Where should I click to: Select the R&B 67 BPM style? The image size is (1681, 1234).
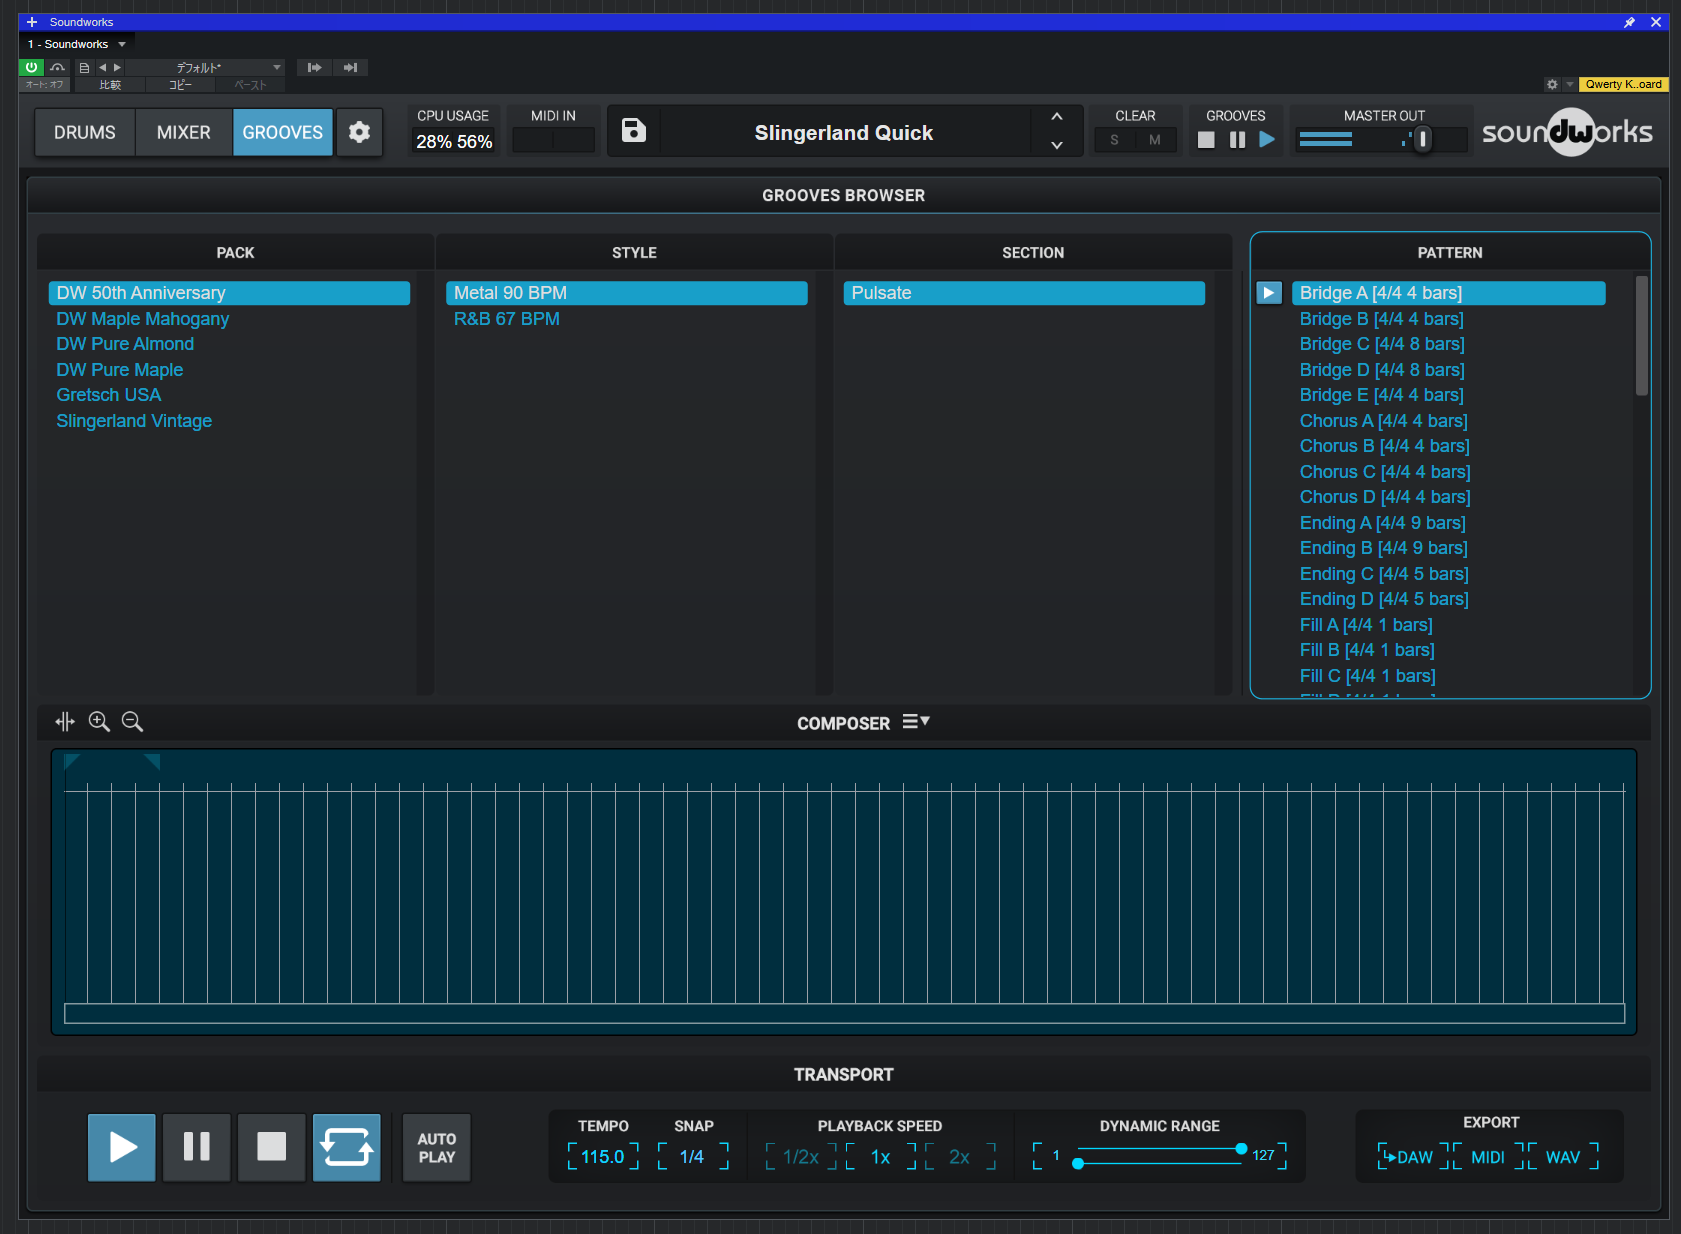click(x=507, y=319)
